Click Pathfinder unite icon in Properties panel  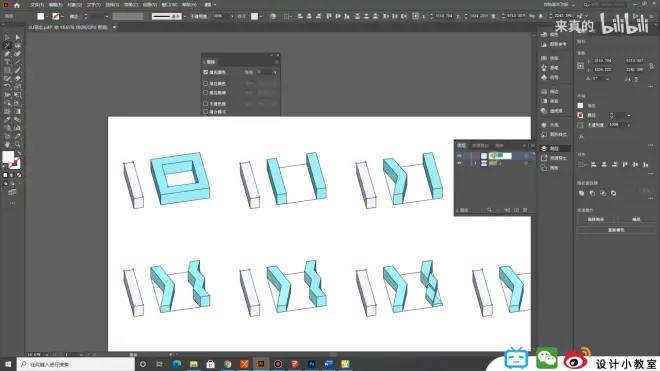(581, 193)
